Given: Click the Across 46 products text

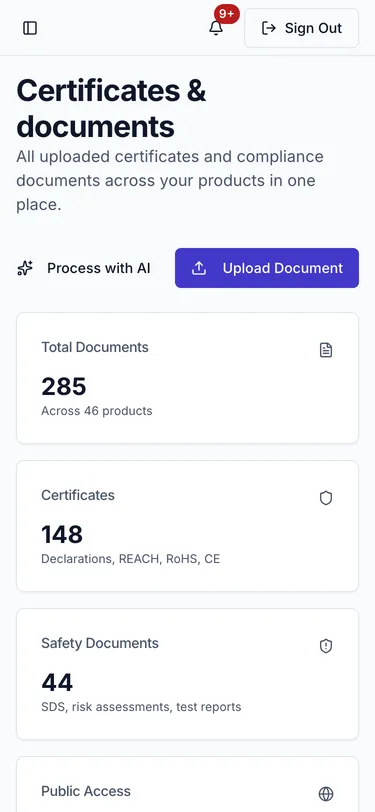Looking at the screenshot, I should pyautogui.click(x=97, y=411).
